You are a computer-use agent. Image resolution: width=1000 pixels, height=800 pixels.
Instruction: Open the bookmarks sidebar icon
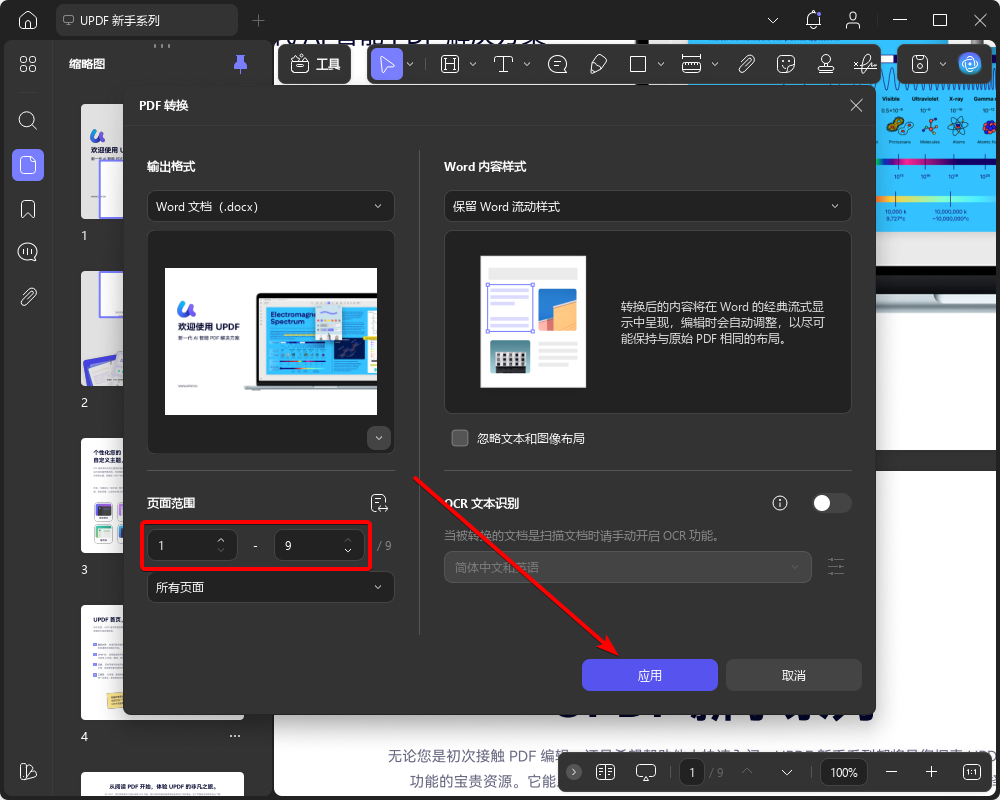point(27,209)
